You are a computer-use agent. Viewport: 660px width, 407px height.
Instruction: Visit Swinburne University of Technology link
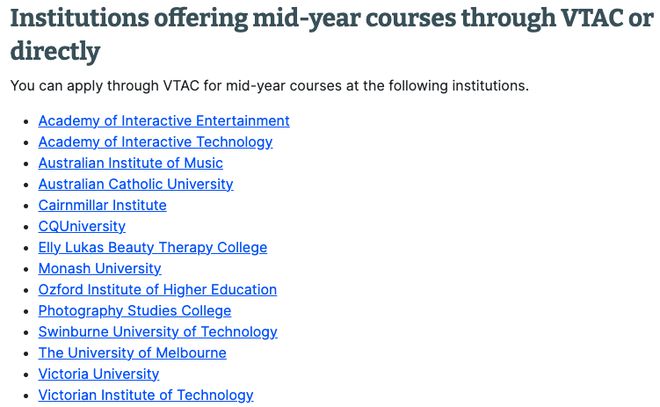pyautogui.click(x=158, y=332)
